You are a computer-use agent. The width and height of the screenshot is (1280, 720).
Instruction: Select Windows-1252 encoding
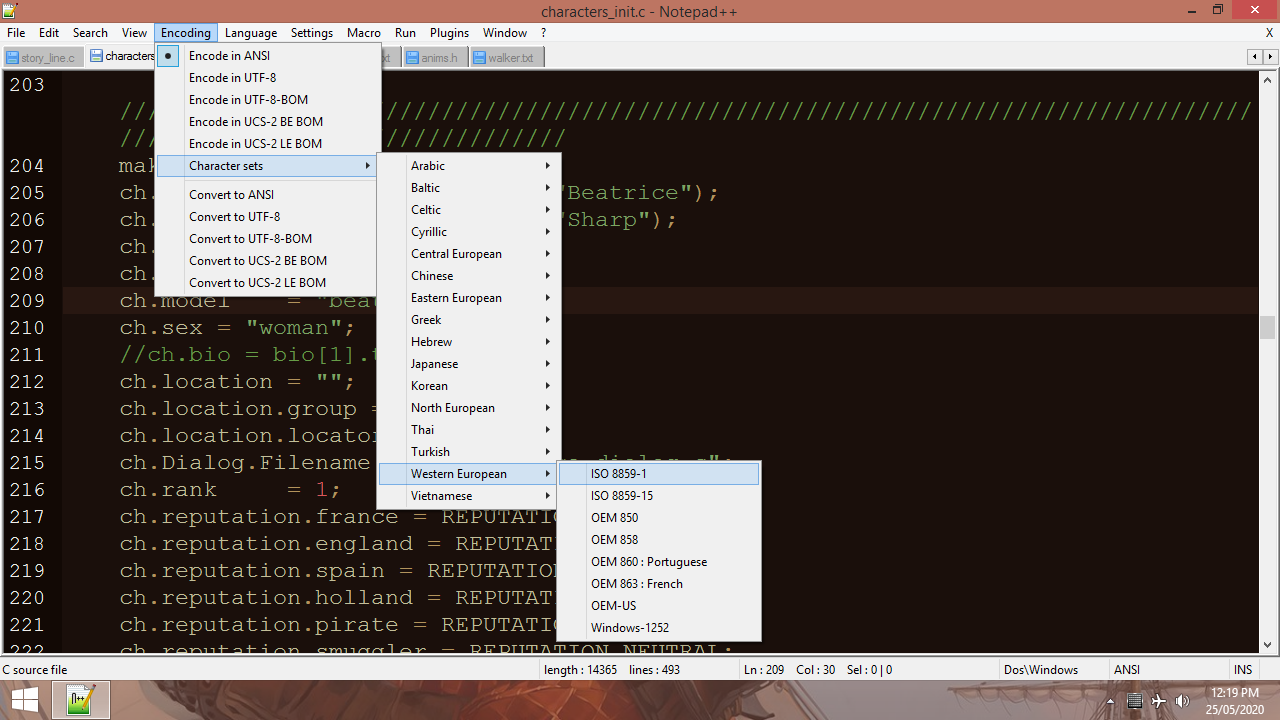coord(659,628)
